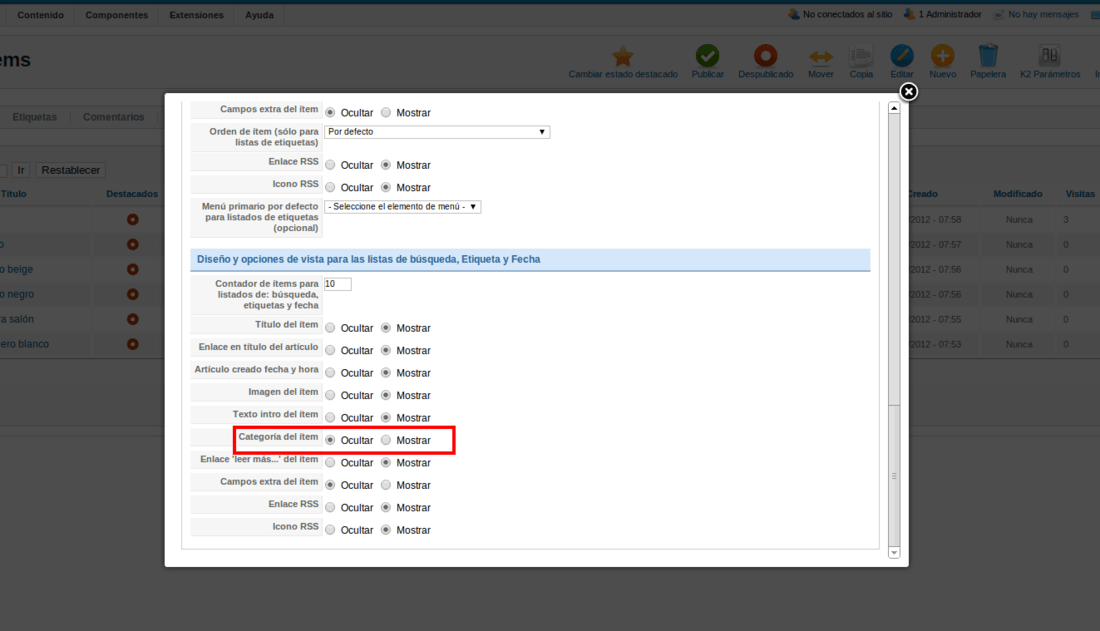Click the 1 Administrador user icon

[x=909, y=14]
